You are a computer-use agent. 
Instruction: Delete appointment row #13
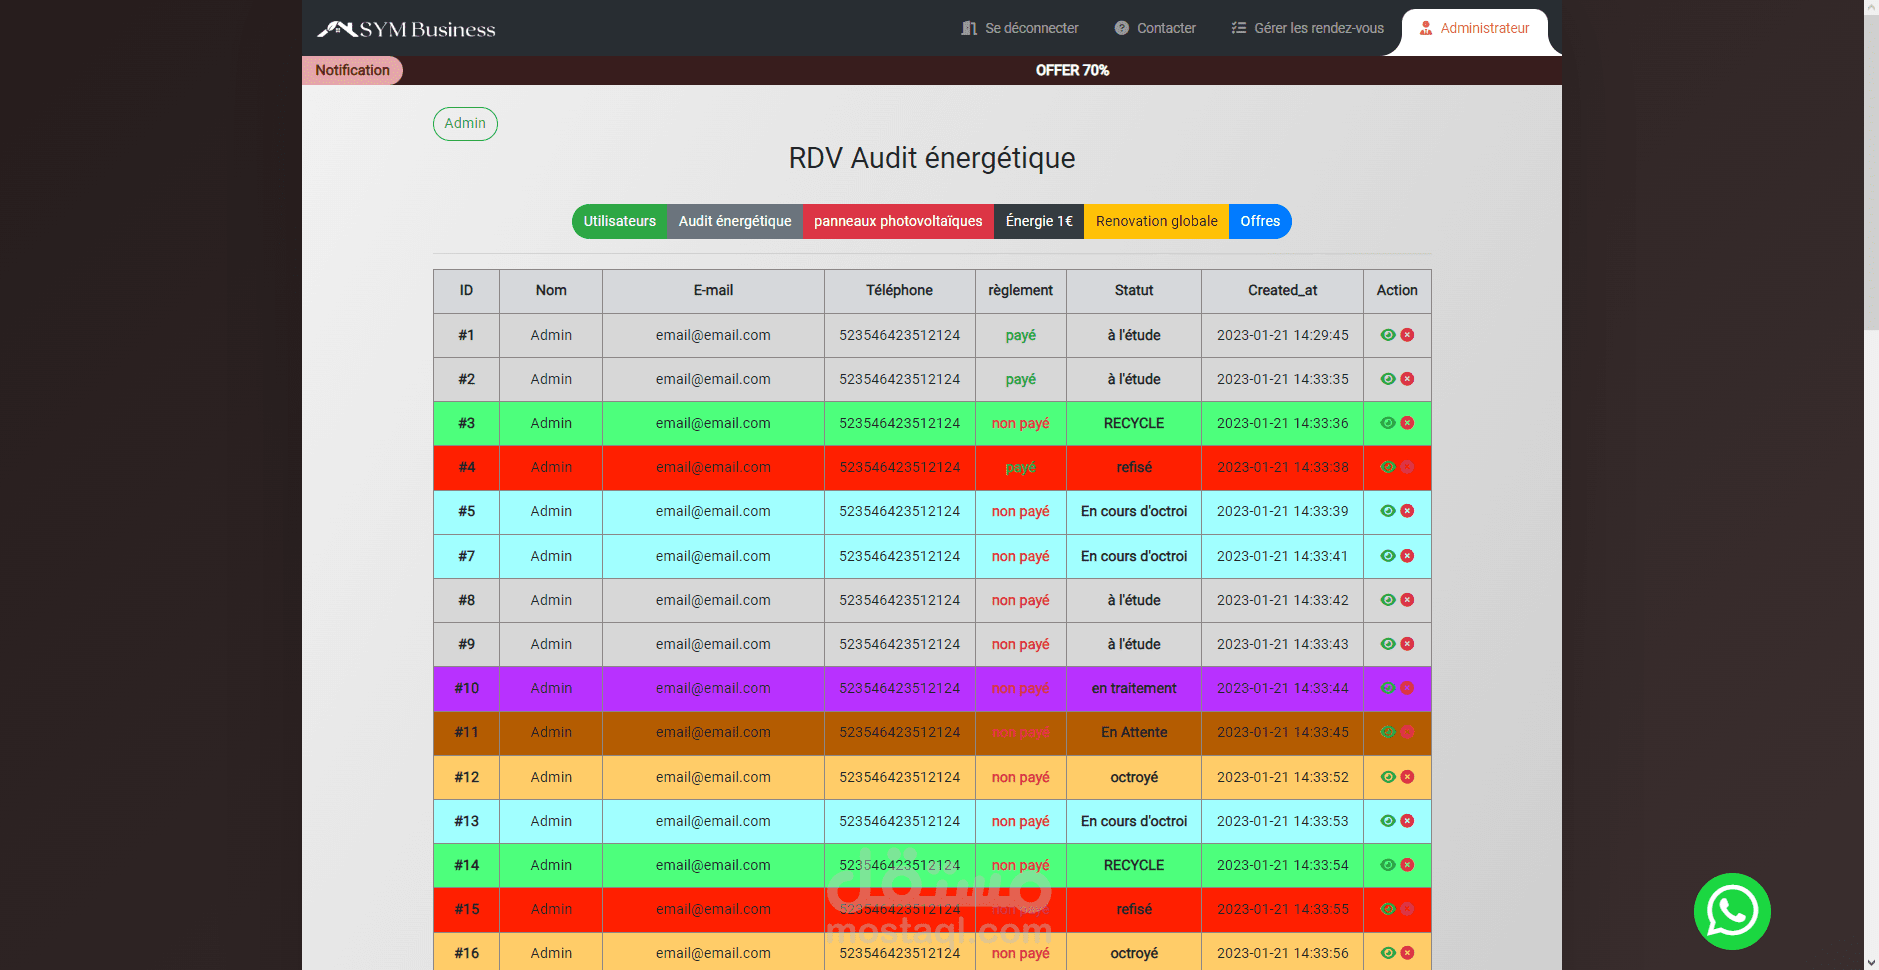pyautogui.click(x=1407, y=821)
